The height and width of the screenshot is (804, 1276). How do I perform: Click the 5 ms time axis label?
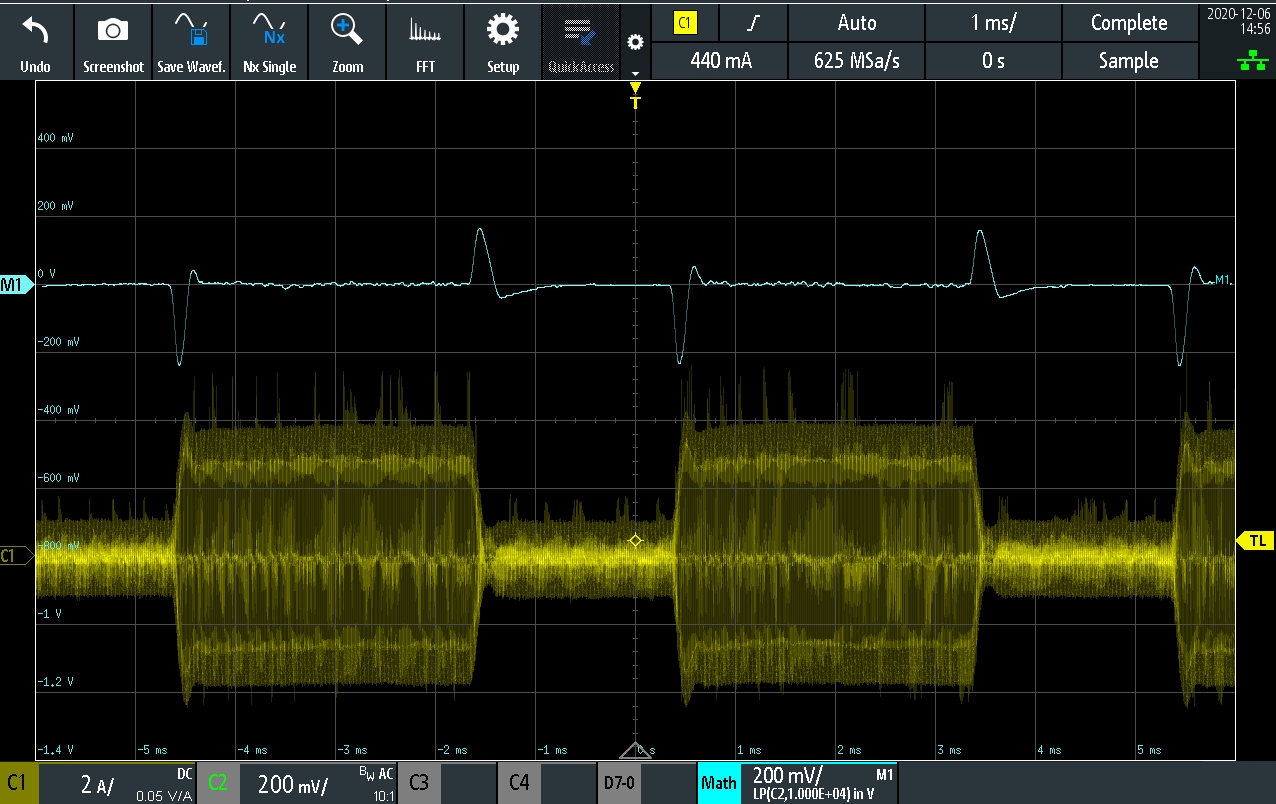pos(1149,750)
